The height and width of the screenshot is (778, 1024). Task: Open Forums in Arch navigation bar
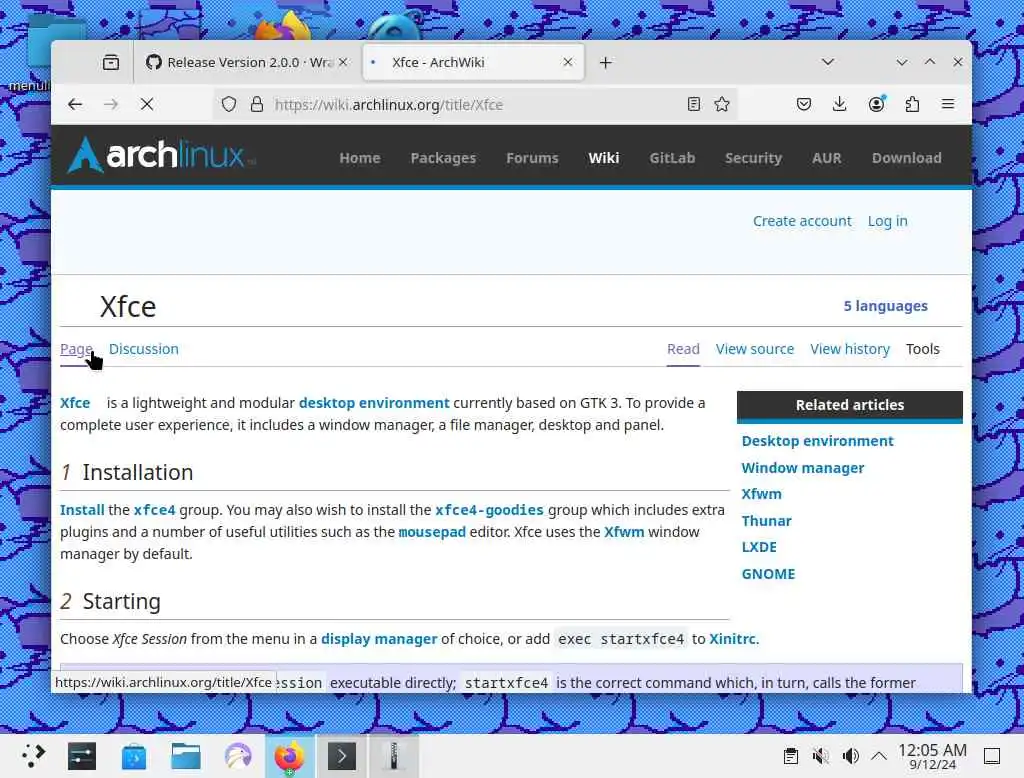(532, 158)
